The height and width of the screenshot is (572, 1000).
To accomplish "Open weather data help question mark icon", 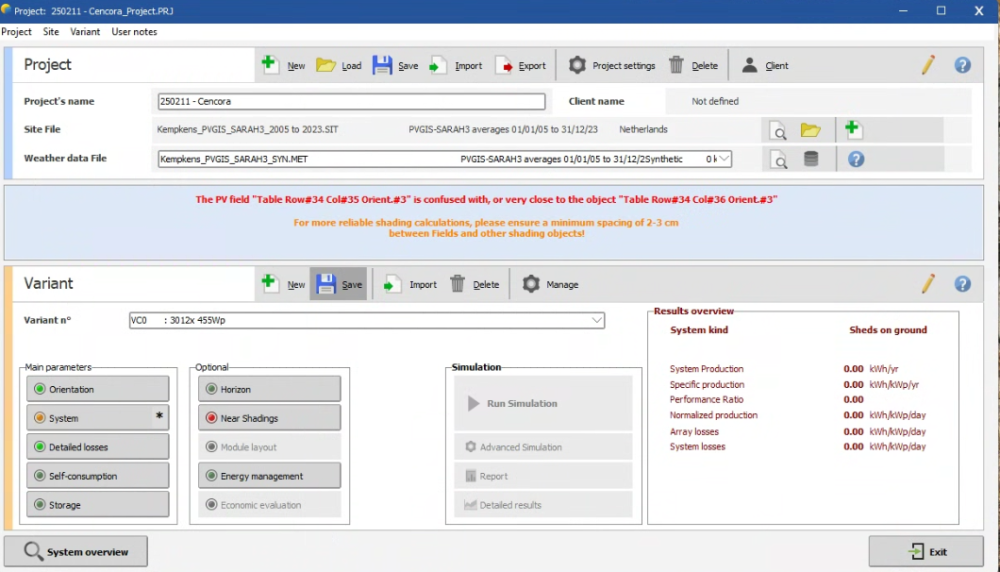I will [x=856, y=159].
